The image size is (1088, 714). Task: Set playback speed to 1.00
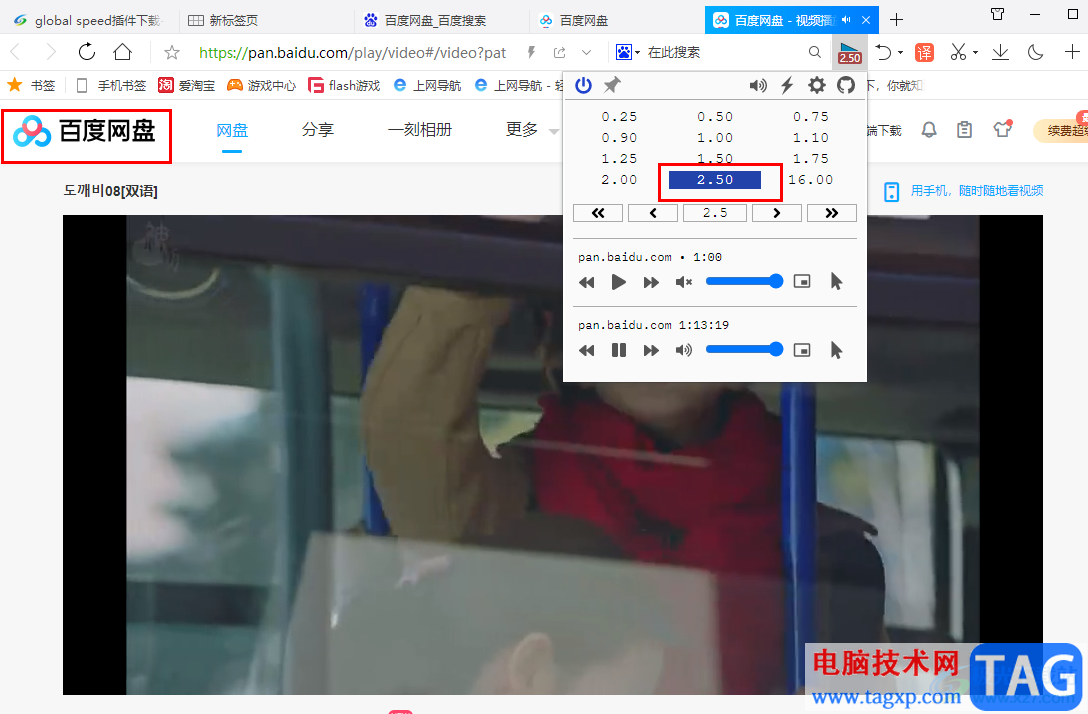click(x=715, y=137)
